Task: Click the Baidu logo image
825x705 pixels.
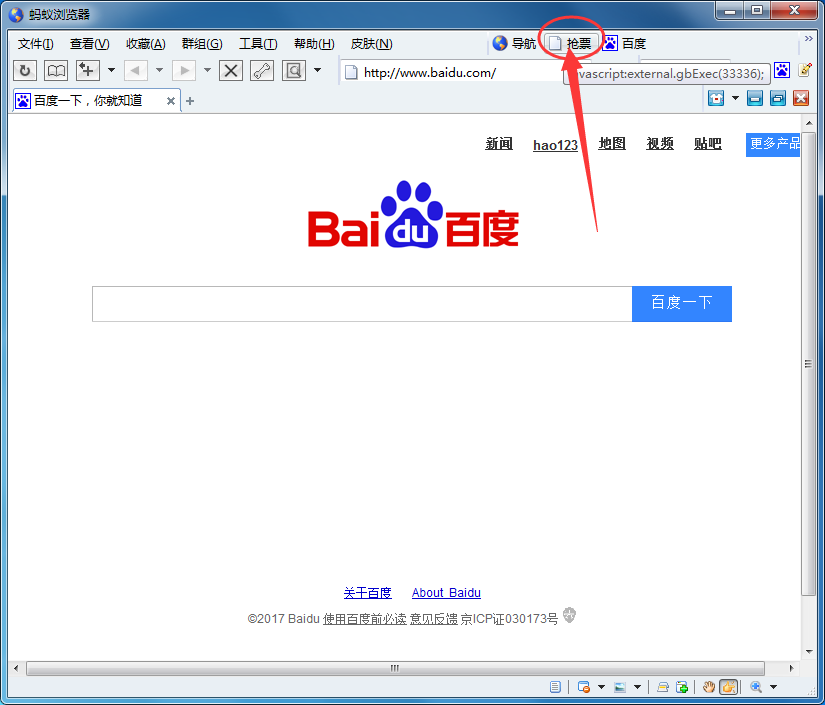Action: tap(413, 214)
